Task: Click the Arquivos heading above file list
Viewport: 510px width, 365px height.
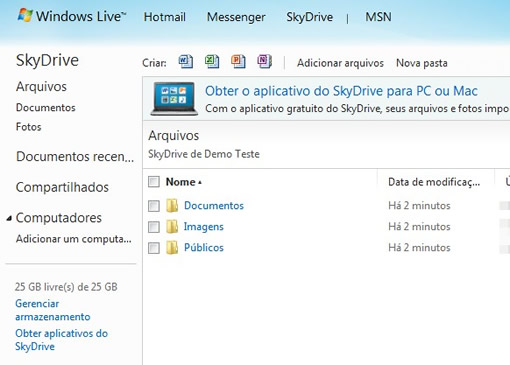Action: coord(174,136)
